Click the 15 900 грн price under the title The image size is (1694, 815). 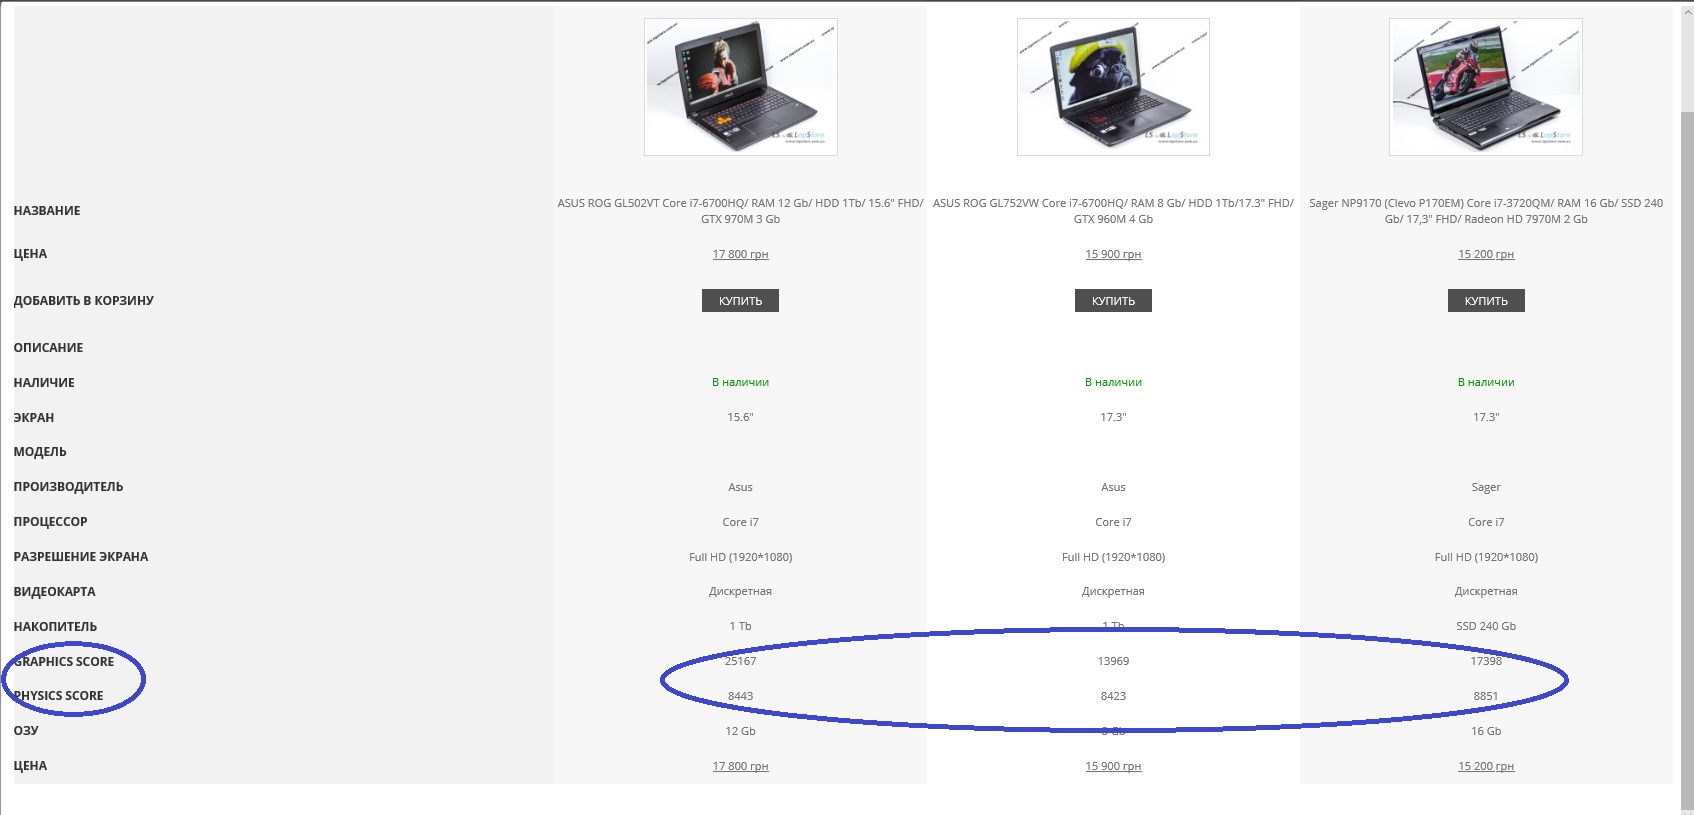pos(1113,254)
